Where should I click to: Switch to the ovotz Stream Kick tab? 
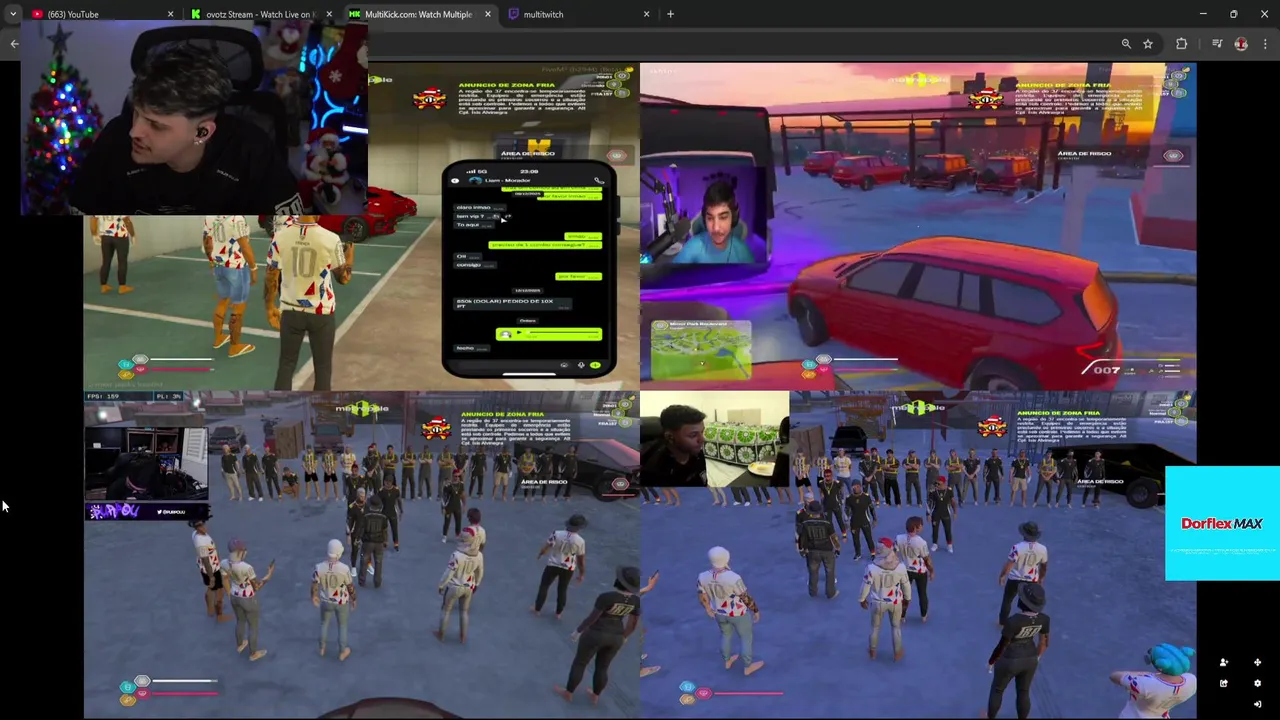[262, 14]
